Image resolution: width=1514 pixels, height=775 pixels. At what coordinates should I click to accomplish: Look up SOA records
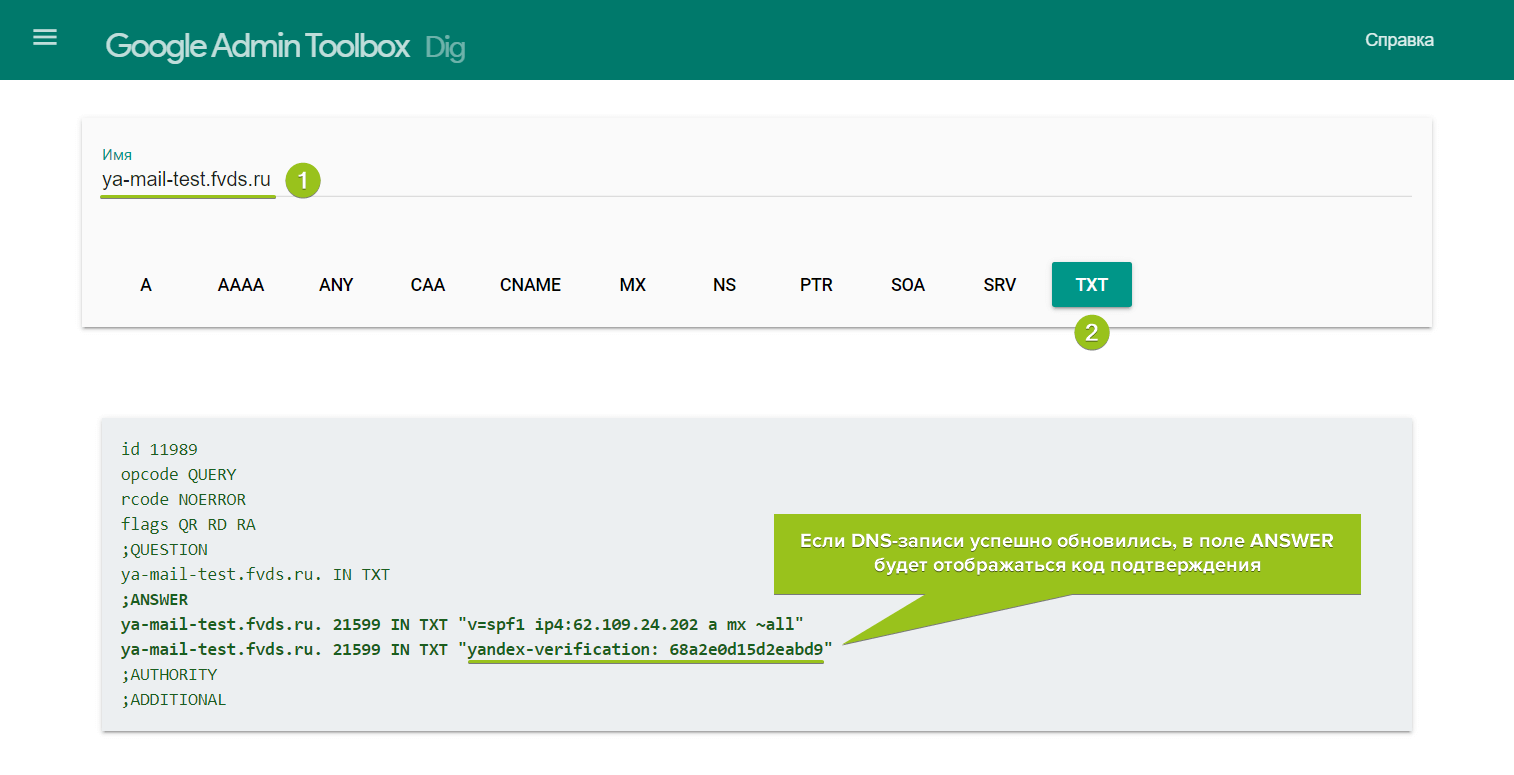[908, 285]
